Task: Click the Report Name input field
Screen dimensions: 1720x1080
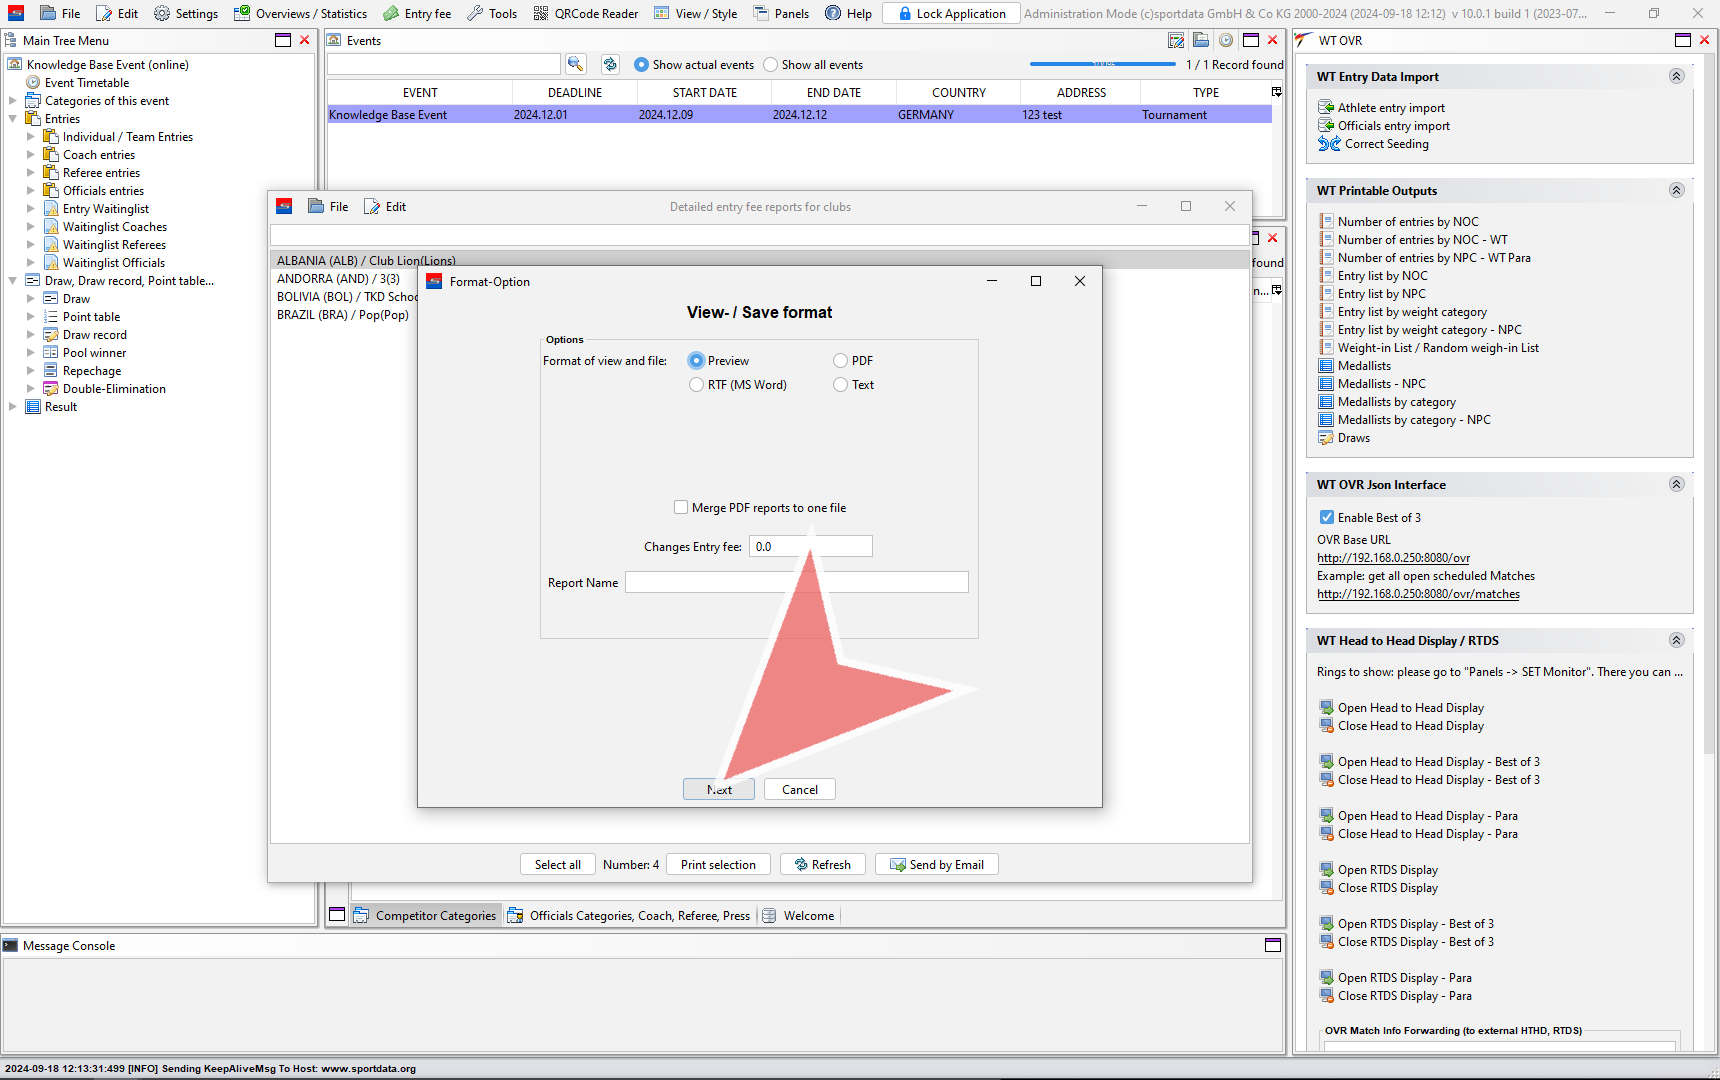Action: (796, 583)
